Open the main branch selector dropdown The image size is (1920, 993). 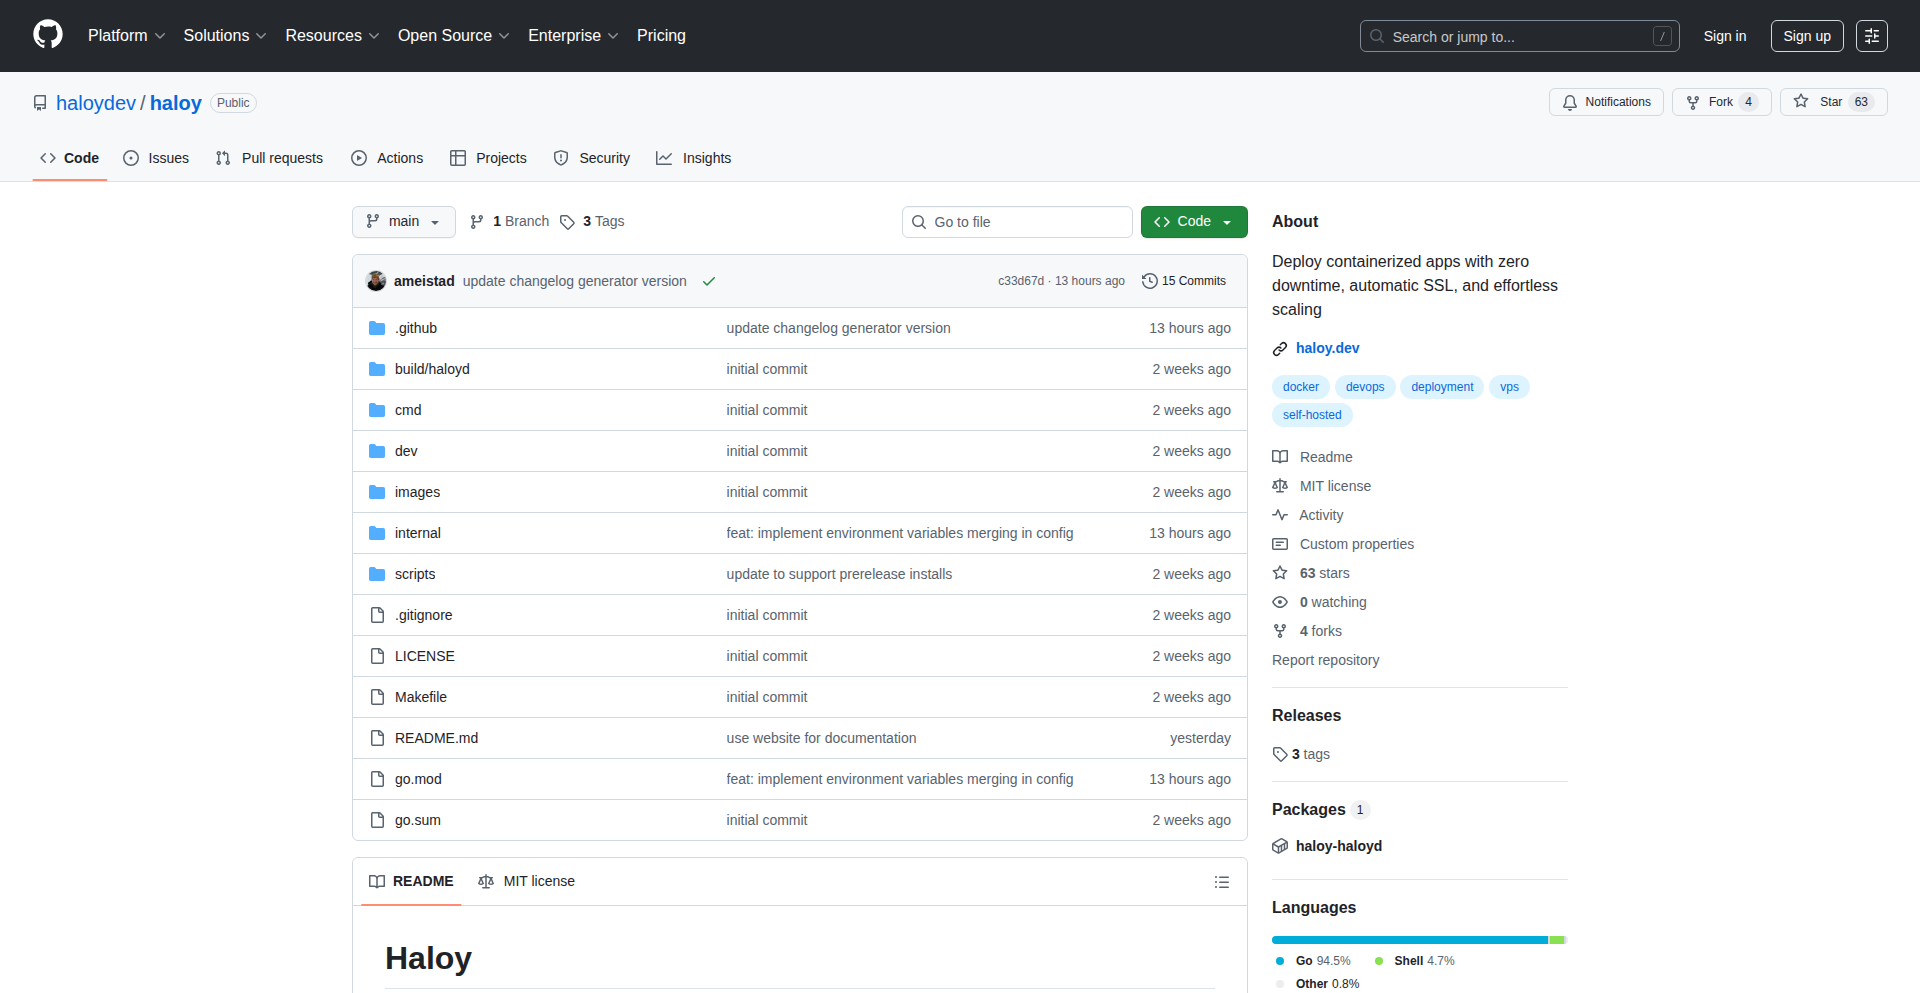403,221
